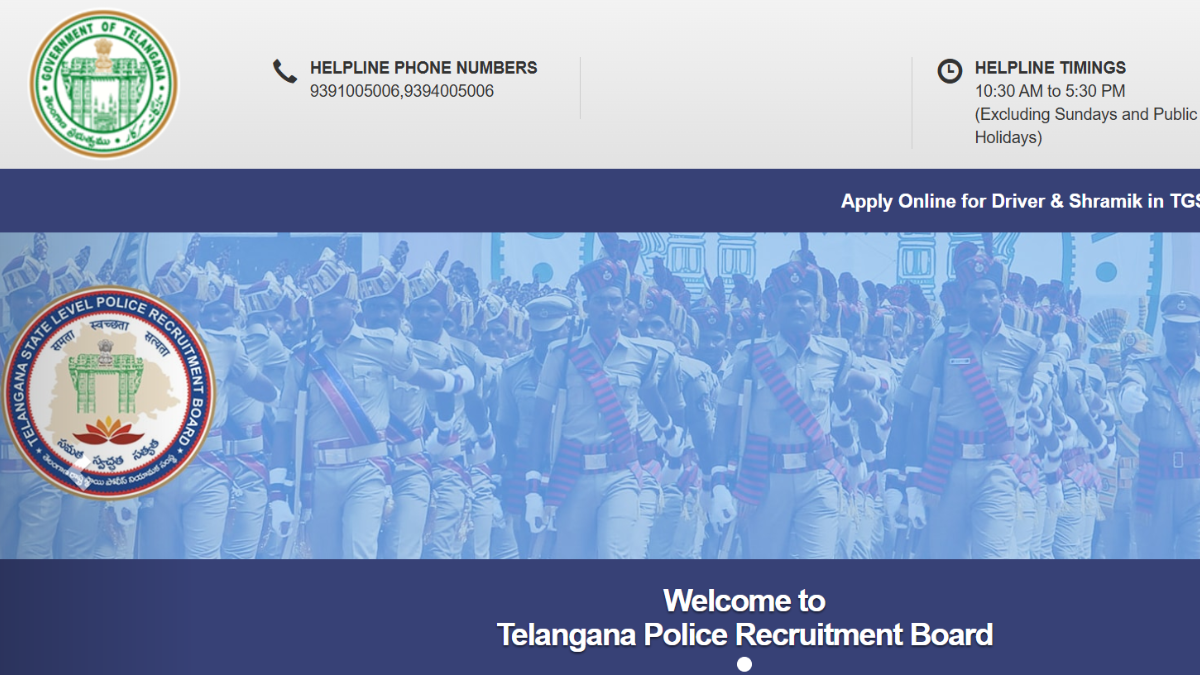Click the Telugu text on the Telangana emblem
1200x675 pixels.
point(104,140)
